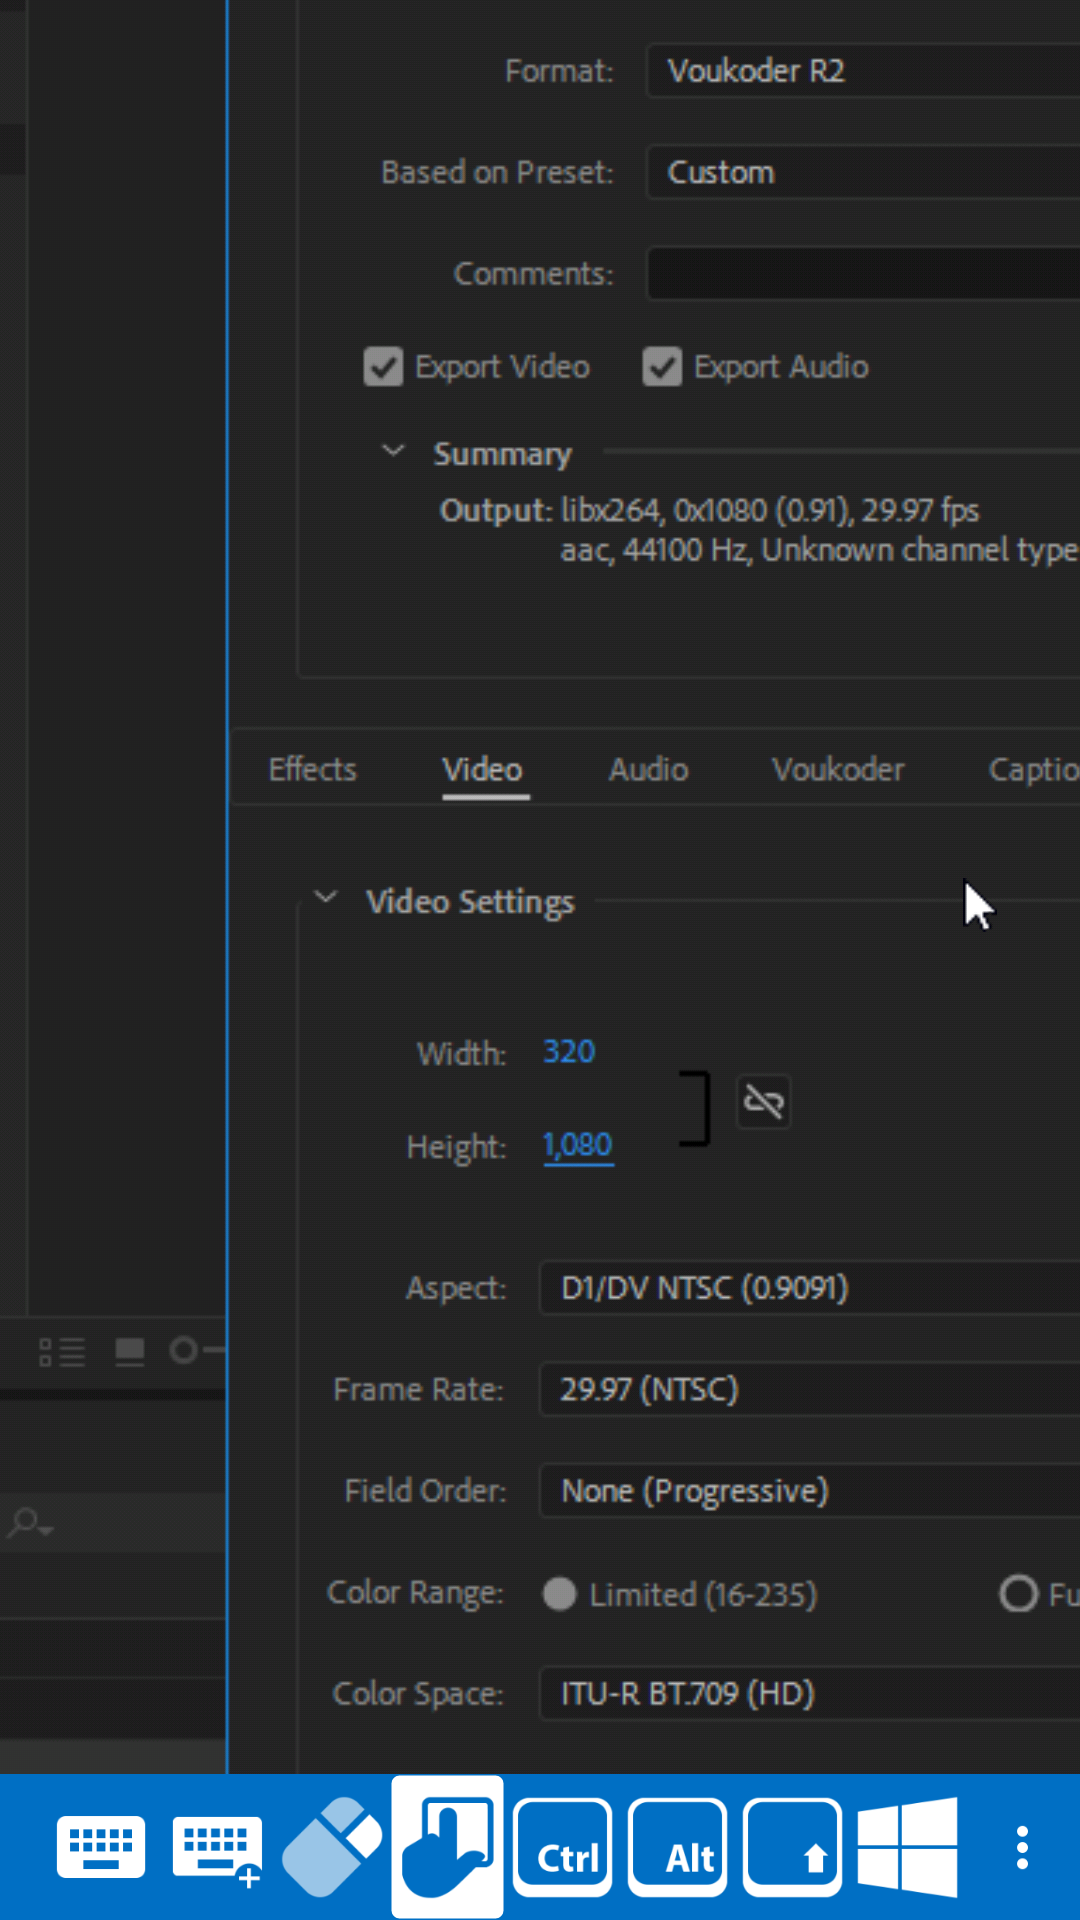The width and height of the screenshot is (1080, 1920).
Task: Open the three-dot more options menu
Action: [1022, 1847]
